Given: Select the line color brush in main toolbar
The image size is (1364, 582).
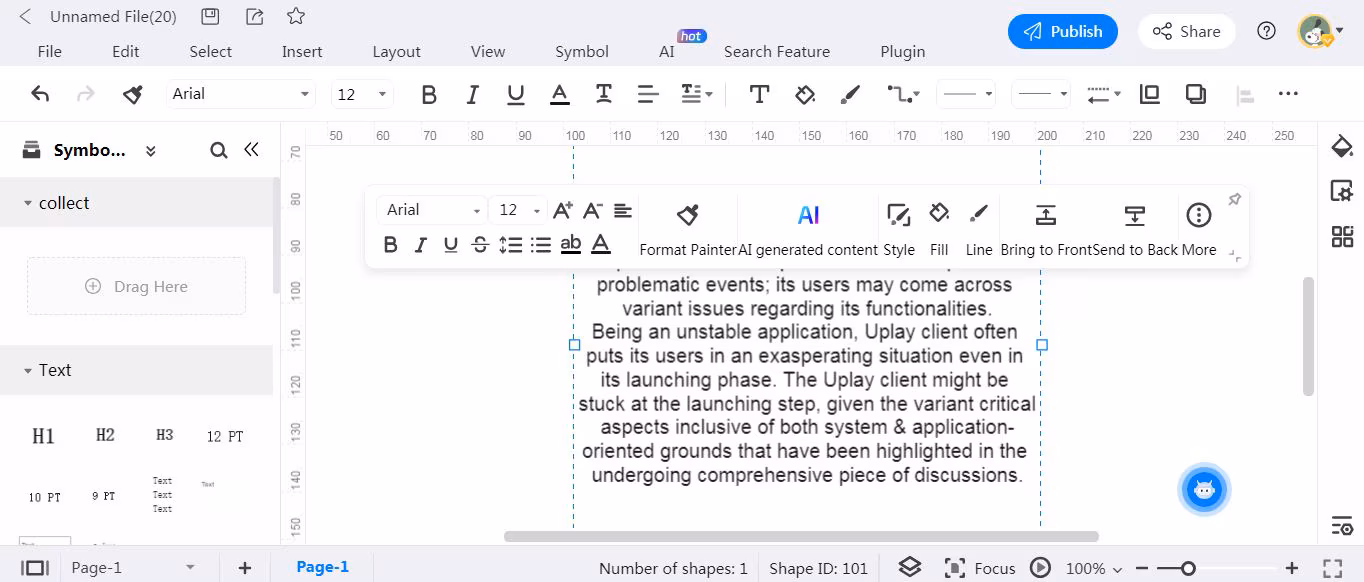Looking at the screenshot, I should coord(850,94).
